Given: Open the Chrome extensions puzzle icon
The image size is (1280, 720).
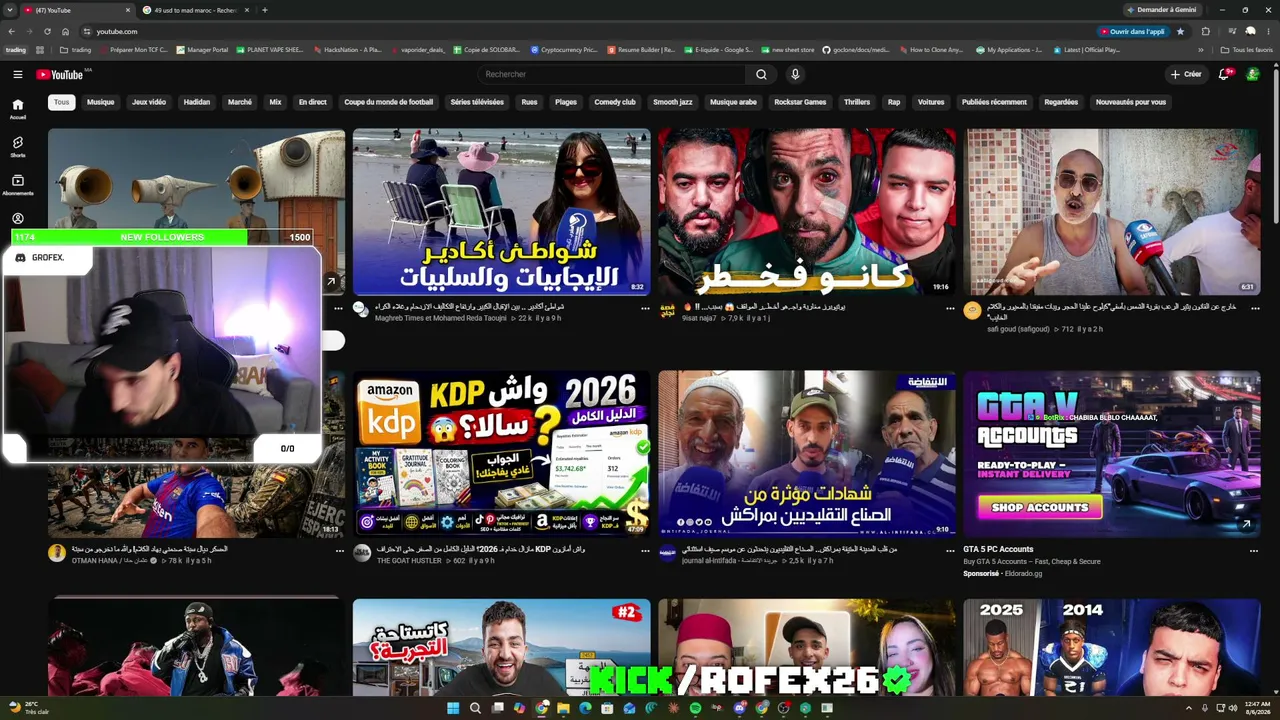Looking at the screenshot, I should (x=1205, y=31).
